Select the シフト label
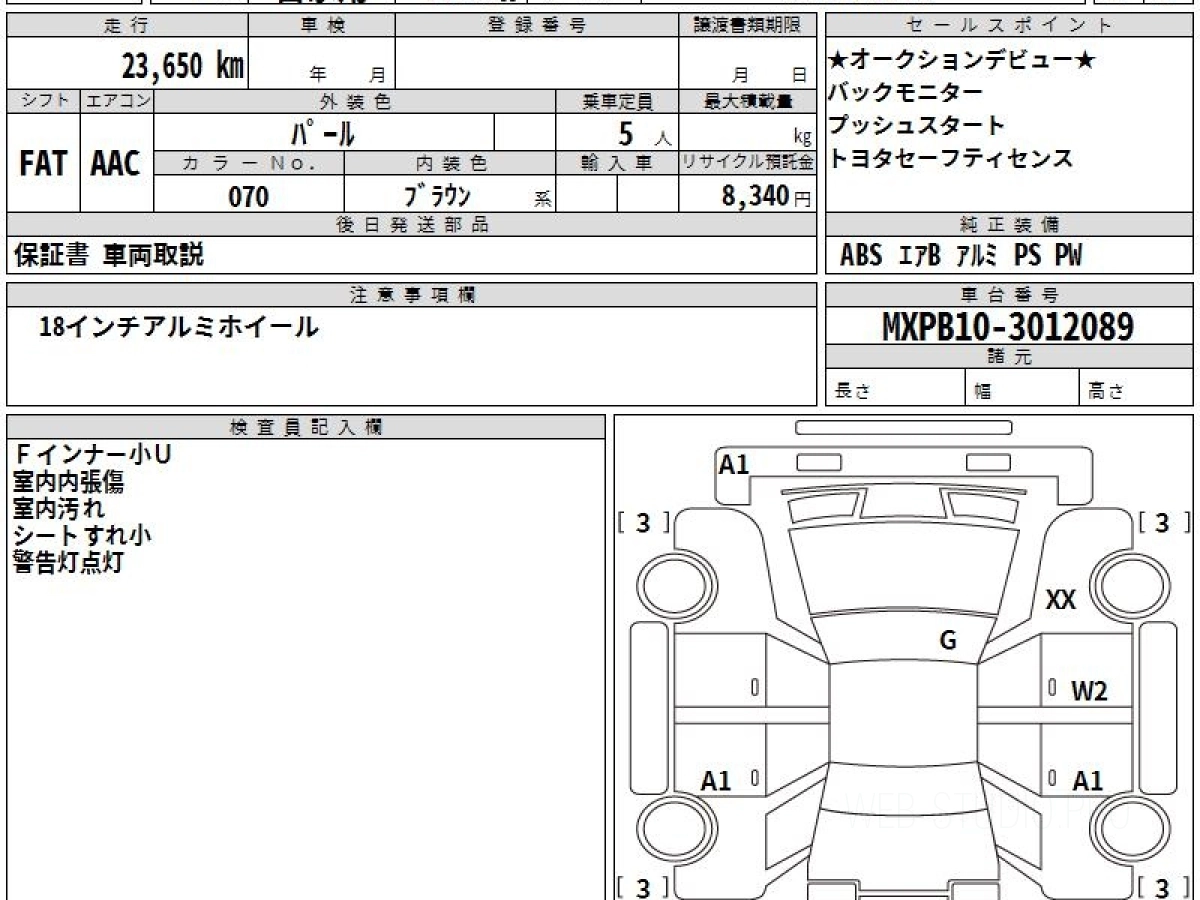 click(43, 101)
